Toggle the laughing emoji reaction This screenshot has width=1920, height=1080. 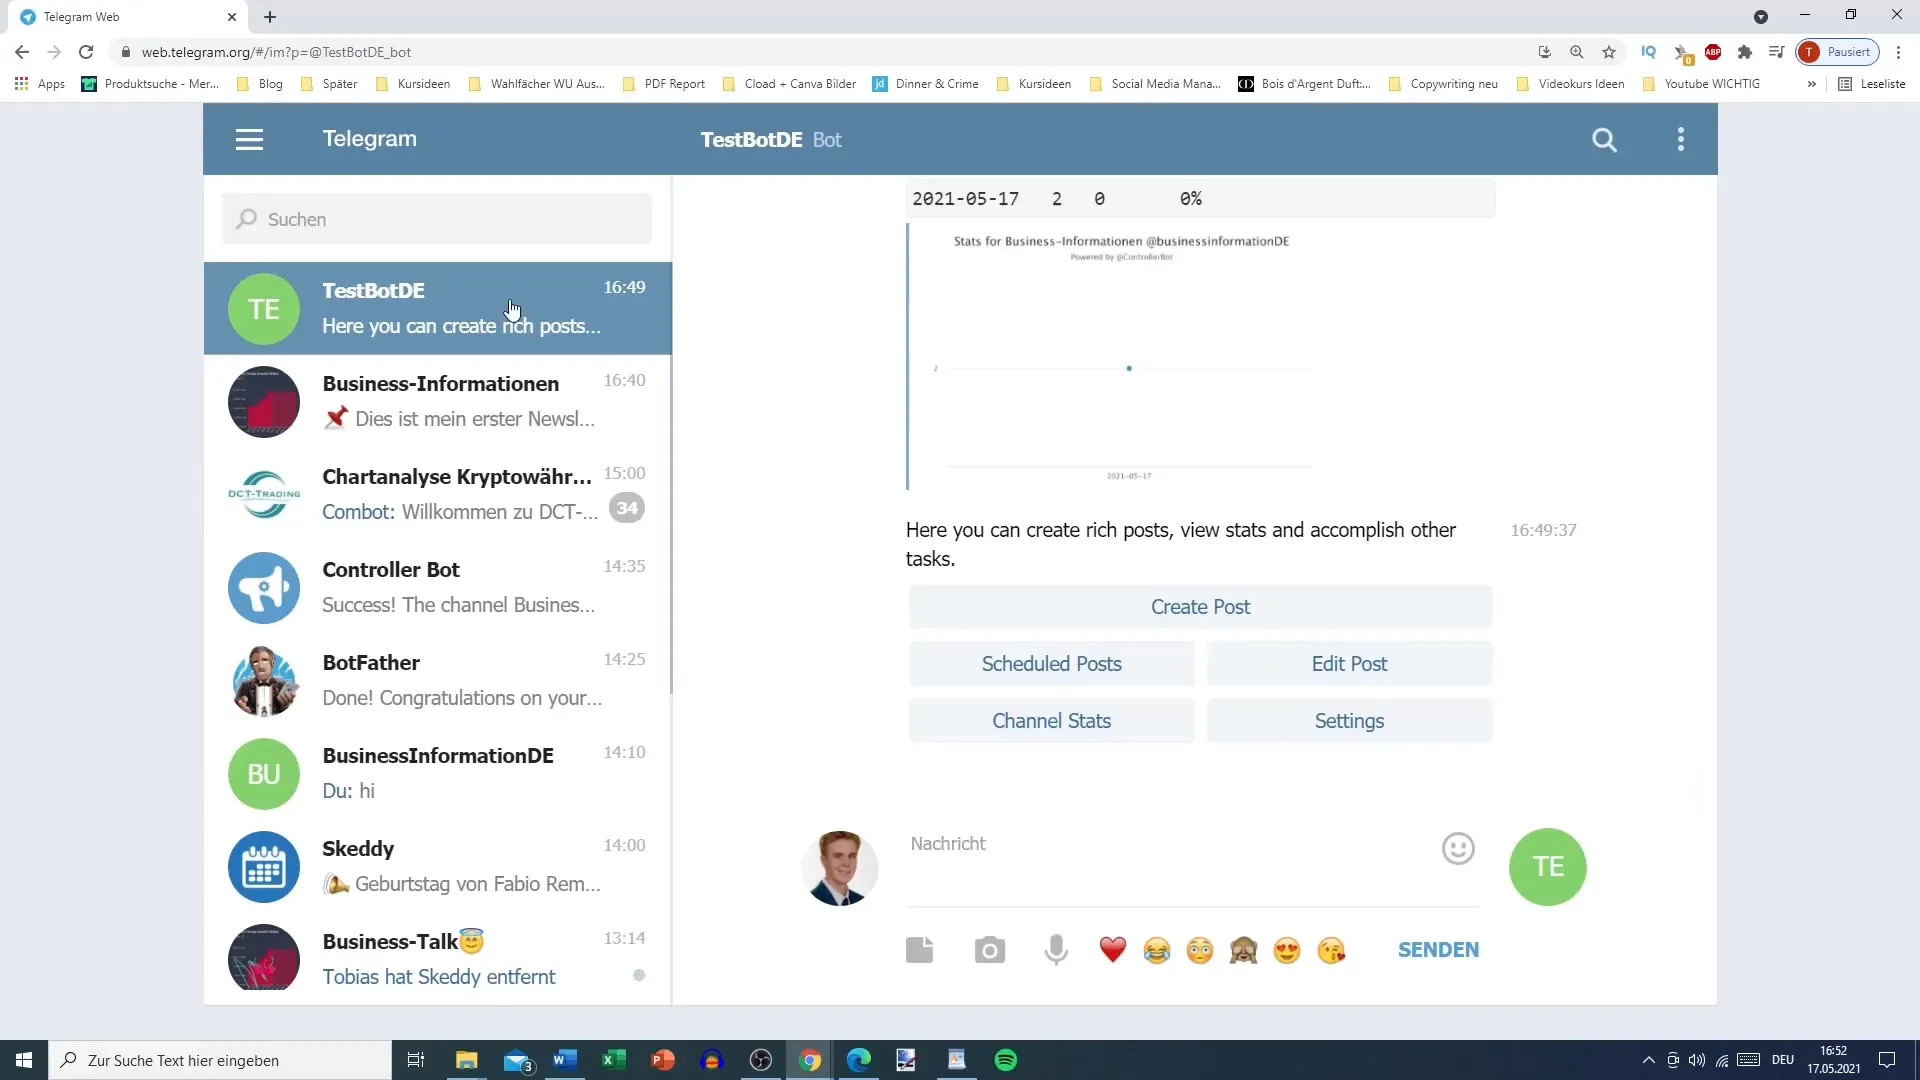(x=1158, y=949)
